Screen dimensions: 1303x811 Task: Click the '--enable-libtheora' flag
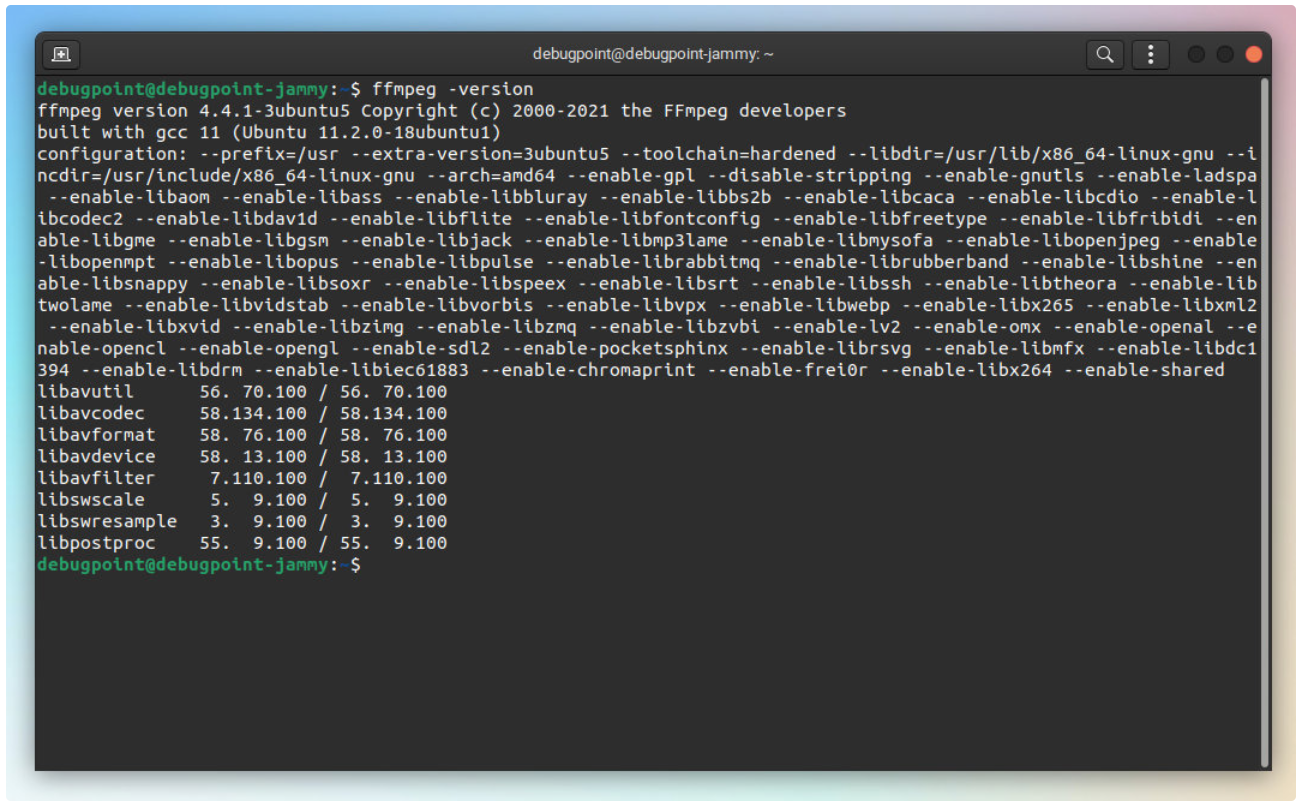(1020, 284)
